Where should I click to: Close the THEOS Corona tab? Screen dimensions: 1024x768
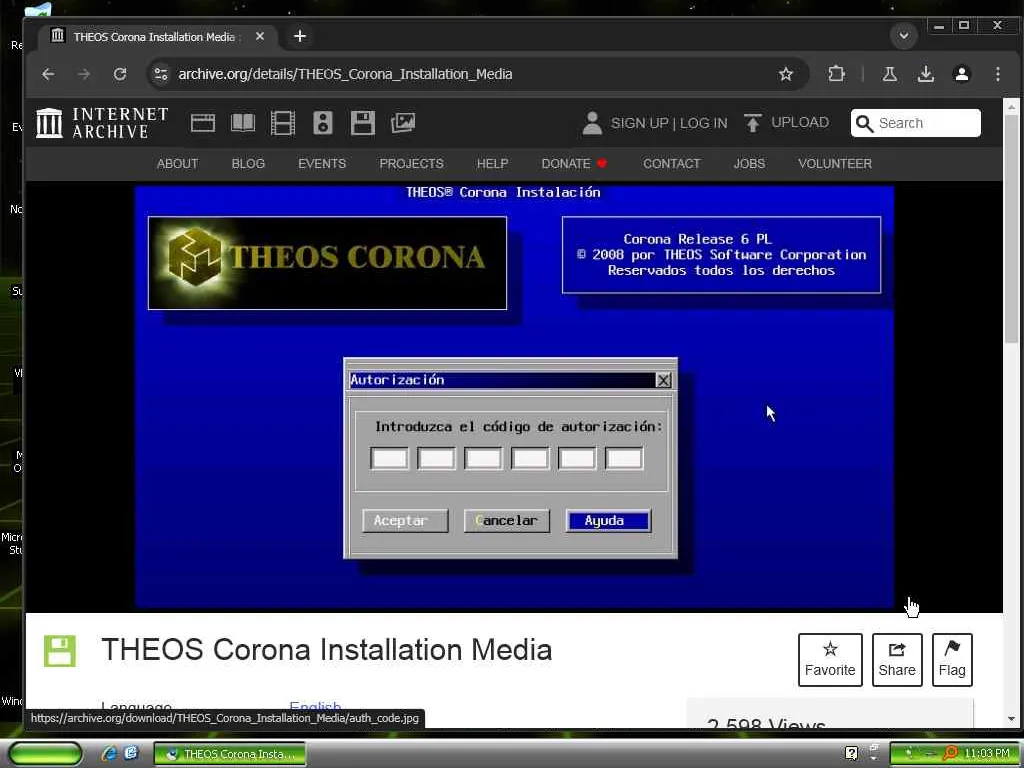click(x=260, y=37)
